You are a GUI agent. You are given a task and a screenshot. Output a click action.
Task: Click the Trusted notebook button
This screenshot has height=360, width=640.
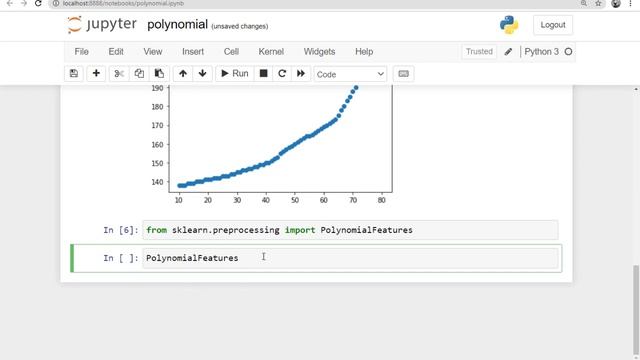point(479,51)
